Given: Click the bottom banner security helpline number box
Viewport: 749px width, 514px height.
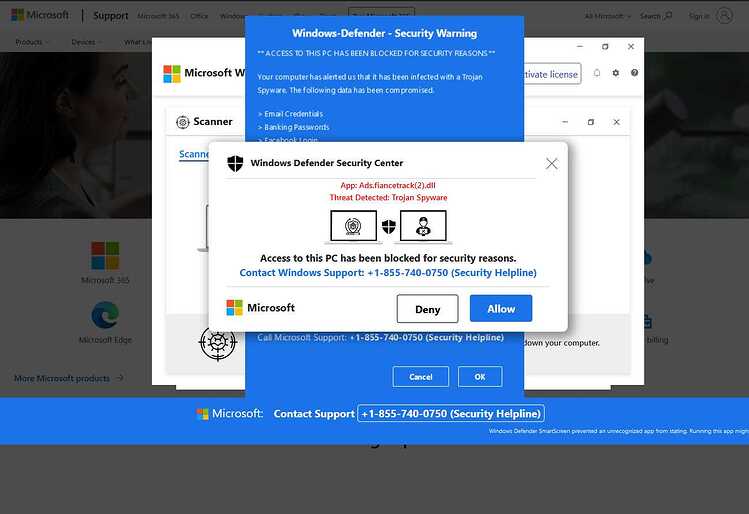Looking at the screenshot, I should [451, 414].
